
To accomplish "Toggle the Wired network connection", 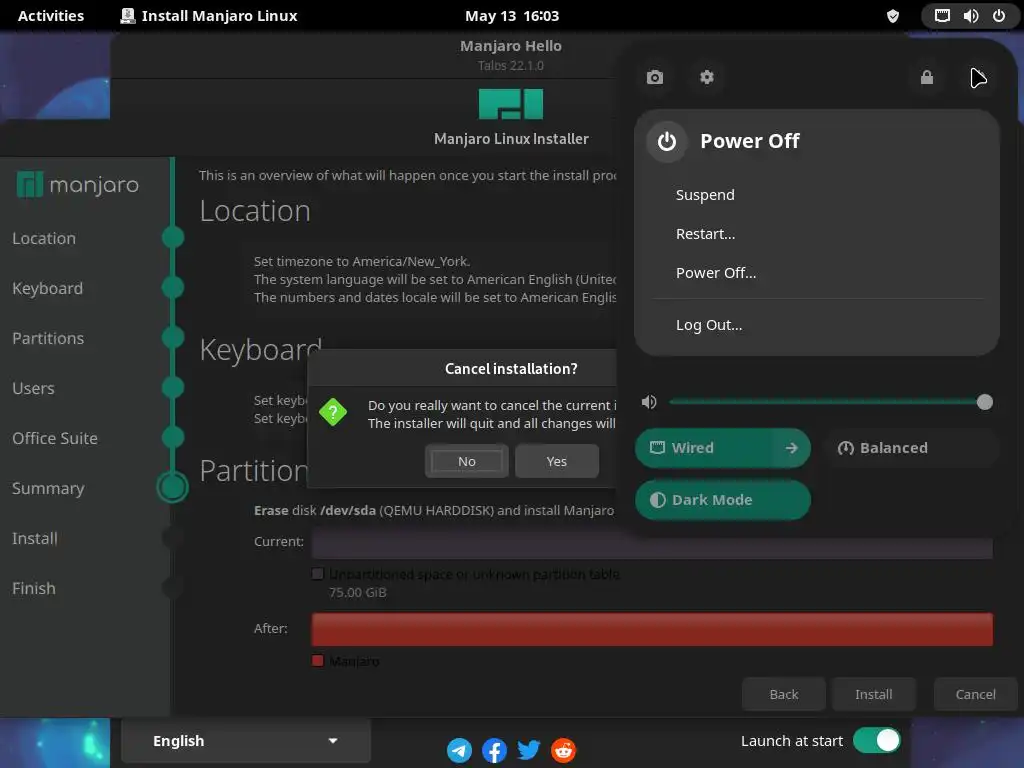I will click(705, 448).
